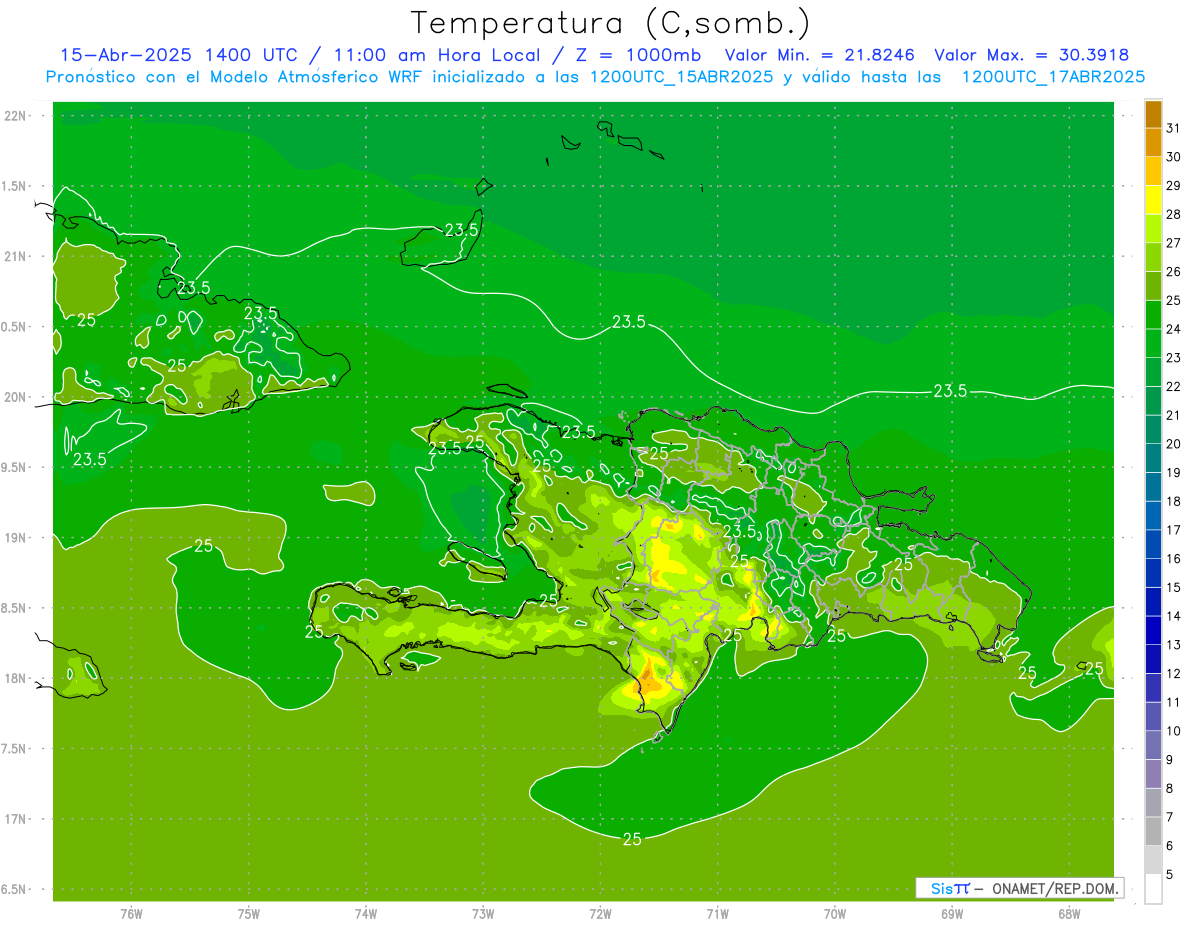Click valid-until time "1200UTC_17ABR2025"
The height and width of the screenshot is (927, 1200).
[1053, 77]
